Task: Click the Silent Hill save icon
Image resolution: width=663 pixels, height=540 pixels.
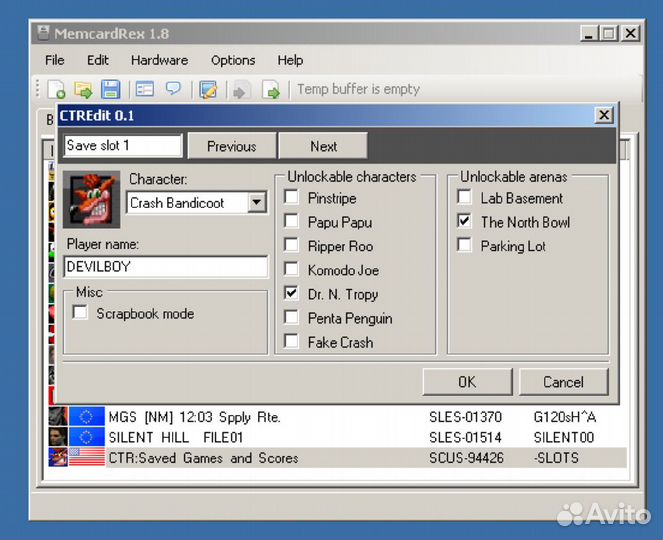Action: (58, 437)
